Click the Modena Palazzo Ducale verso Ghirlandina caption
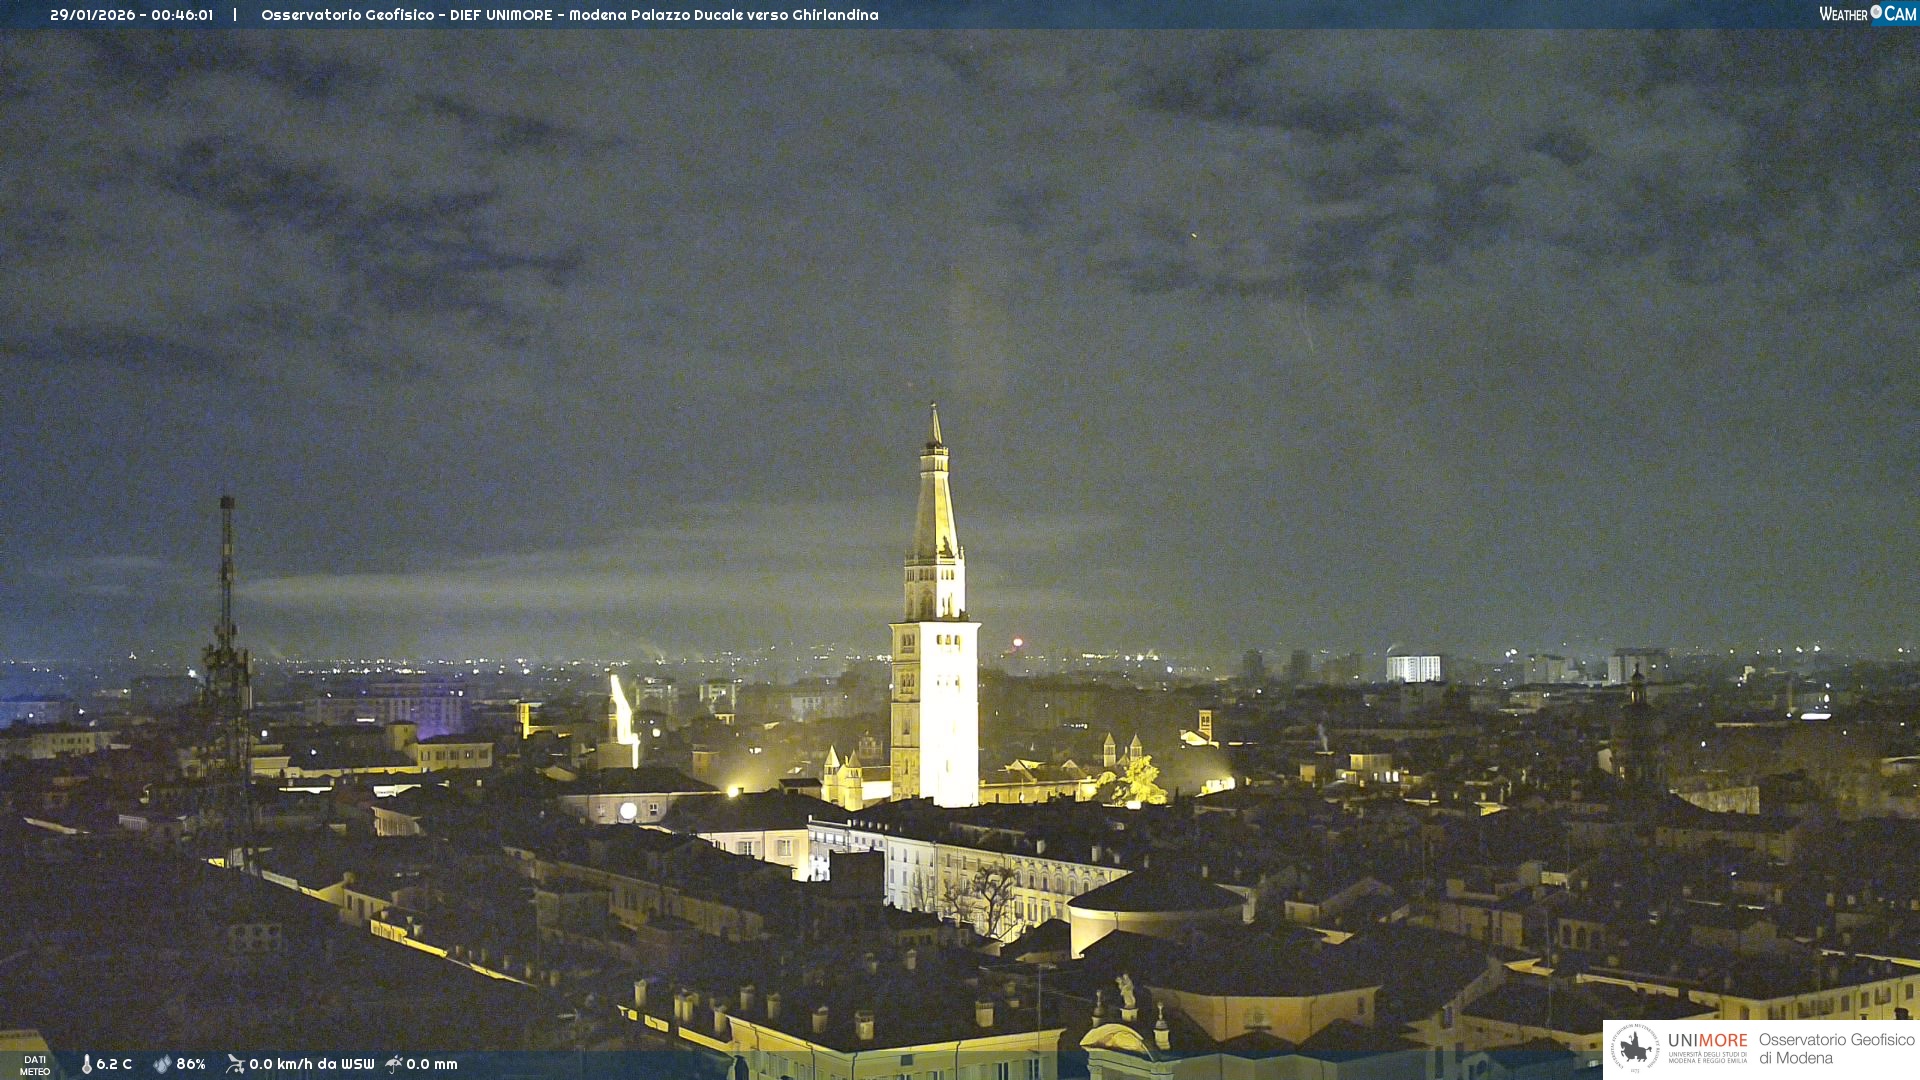 coord(723,15)
